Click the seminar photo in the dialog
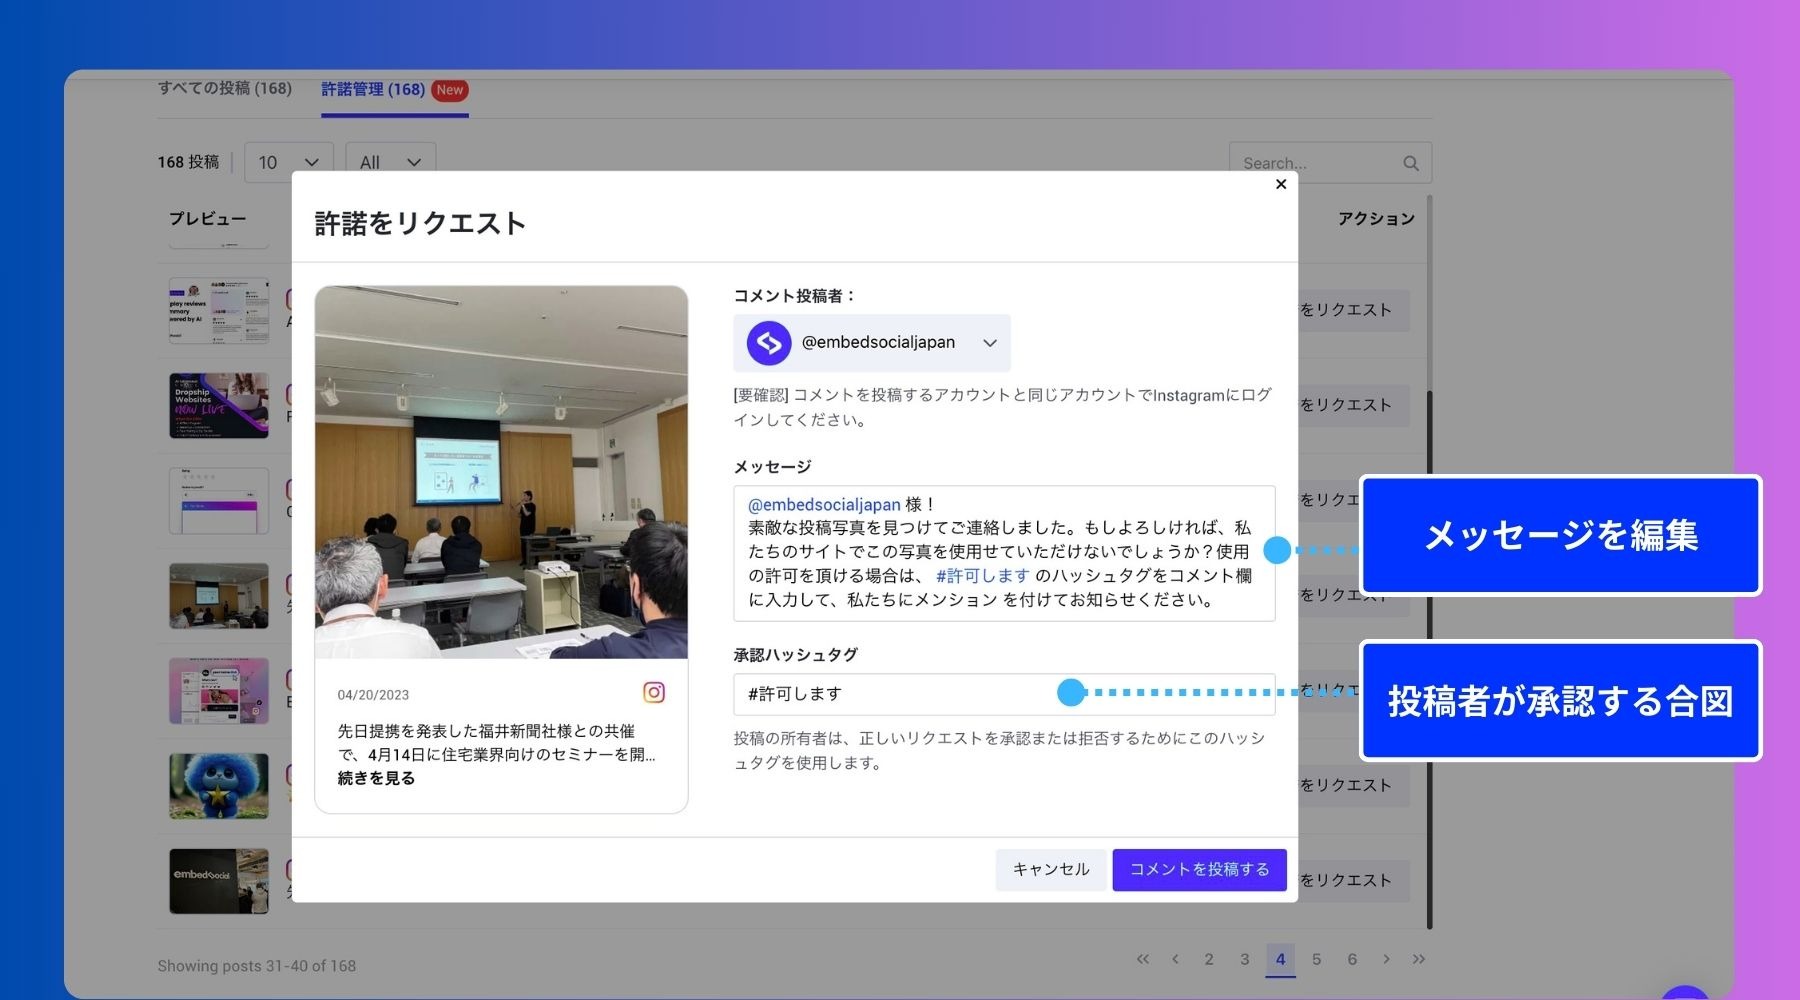The width and height of the screenshot is (1800, 1000). coord(501,472)
